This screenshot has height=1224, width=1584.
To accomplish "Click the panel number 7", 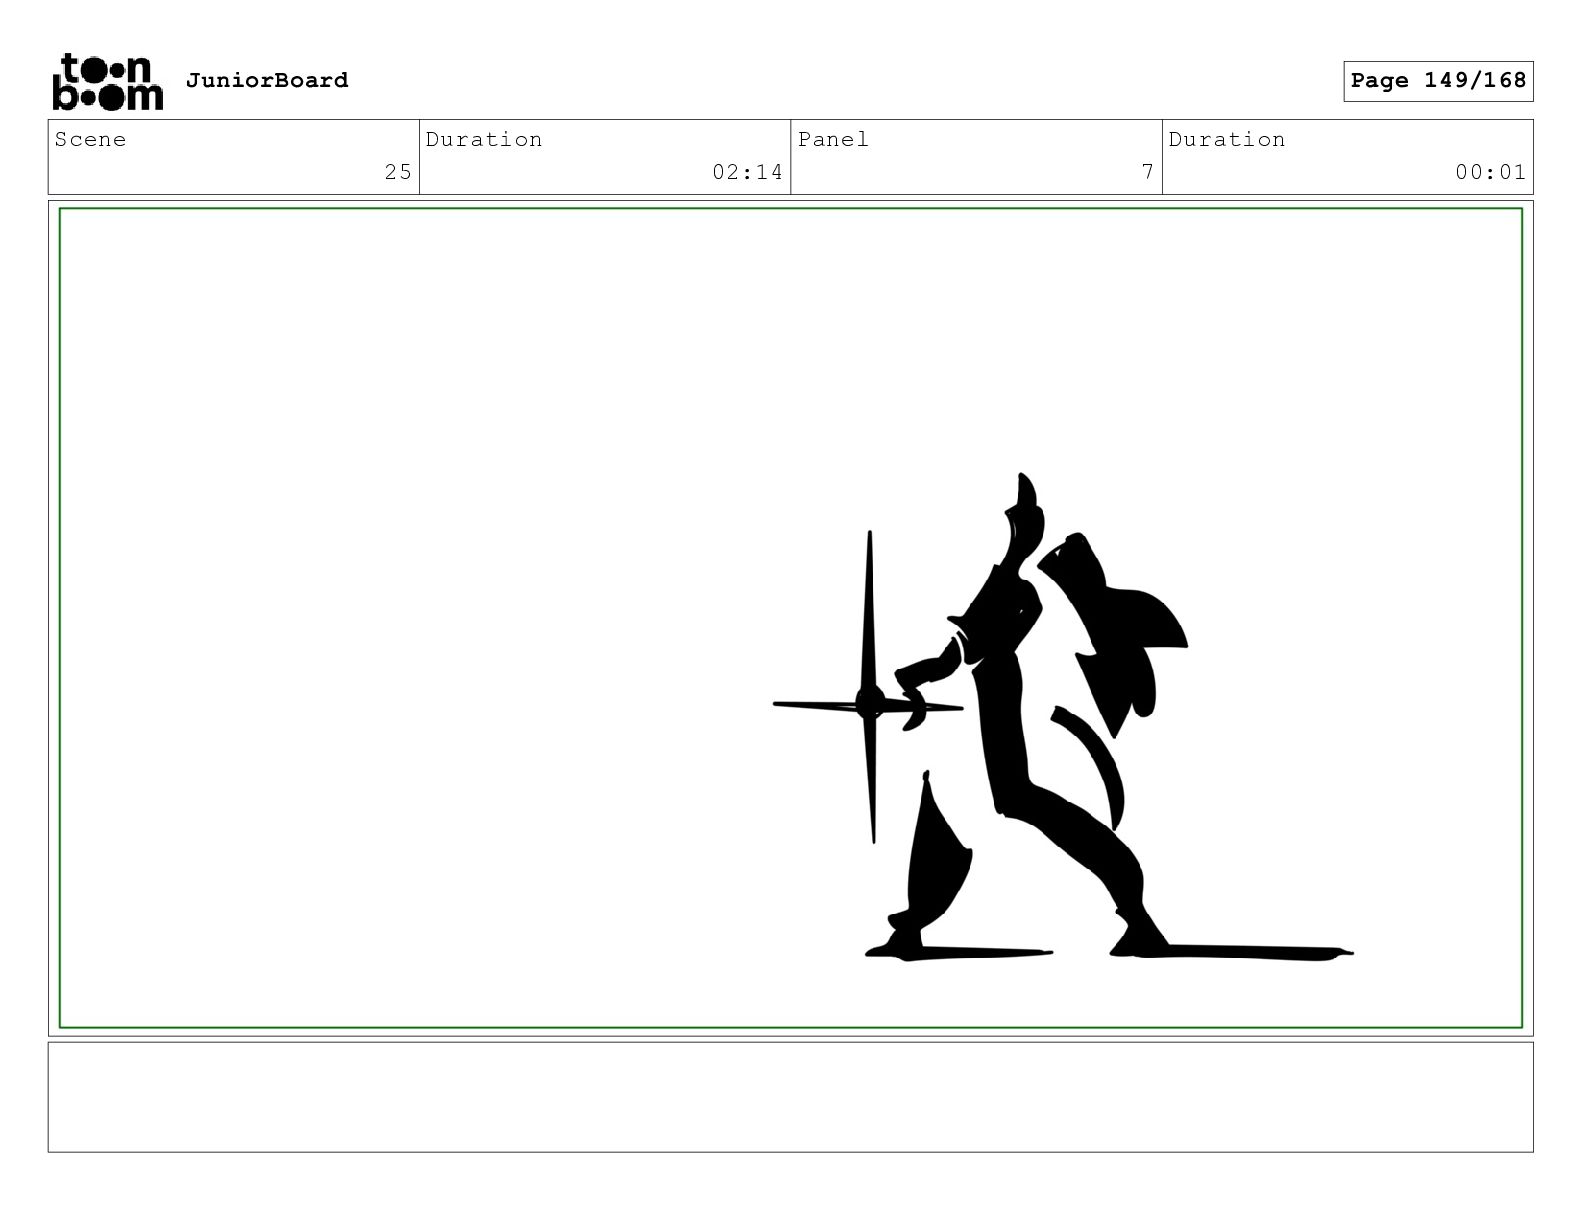I will pyautogui.click(x=1148, y=172).
